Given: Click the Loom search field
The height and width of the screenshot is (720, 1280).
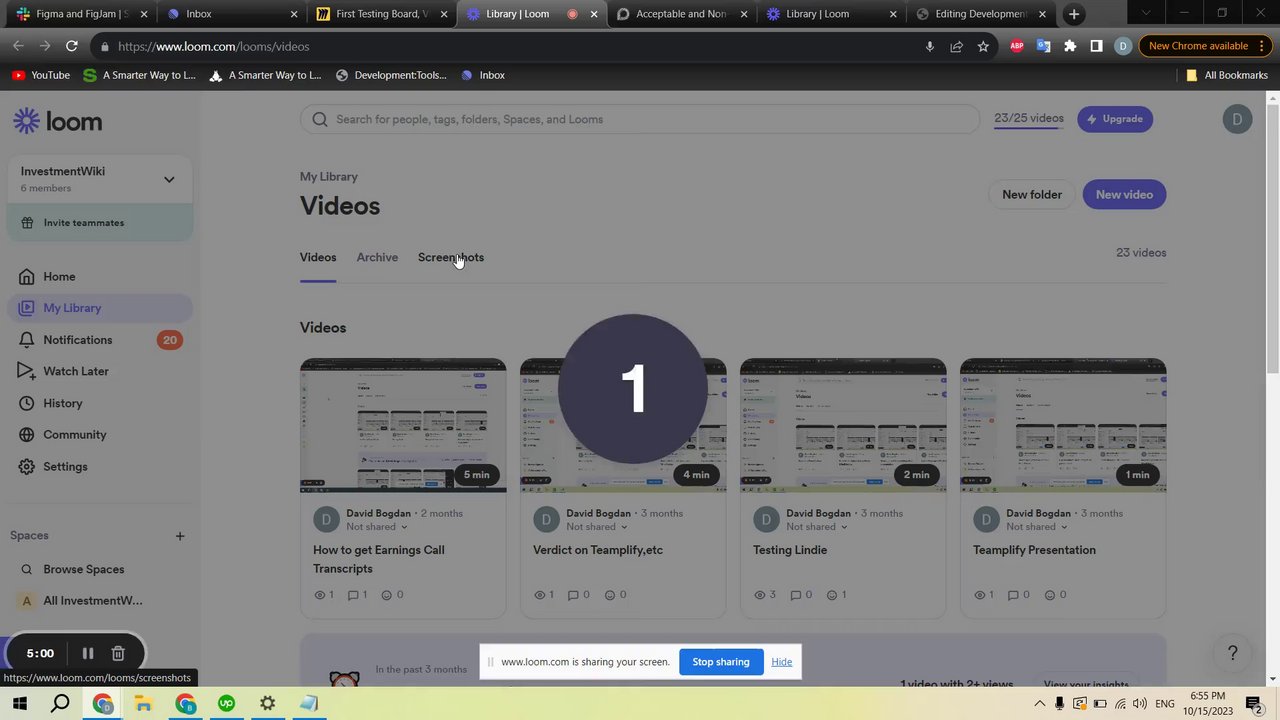Looking at the screenshot, I should [640, 119].
